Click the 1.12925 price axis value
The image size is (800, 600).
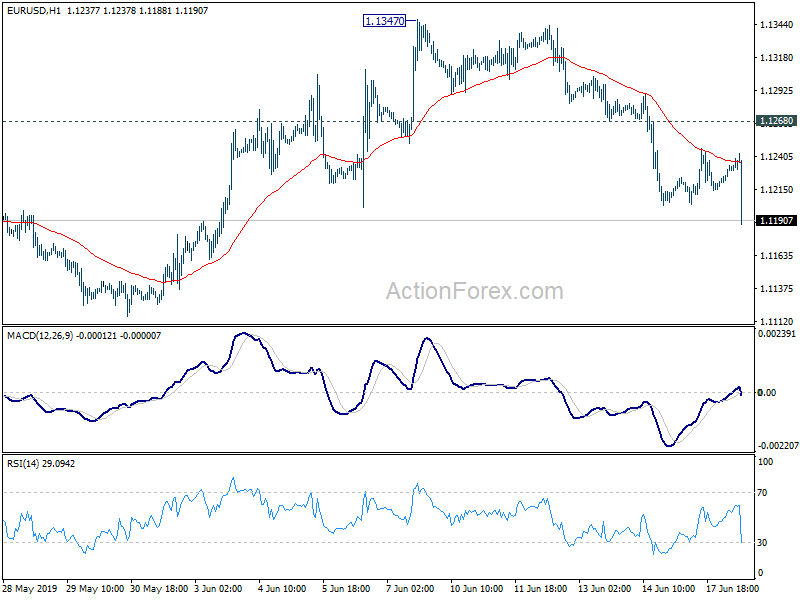pyautogui.click(x=777, y=91)
